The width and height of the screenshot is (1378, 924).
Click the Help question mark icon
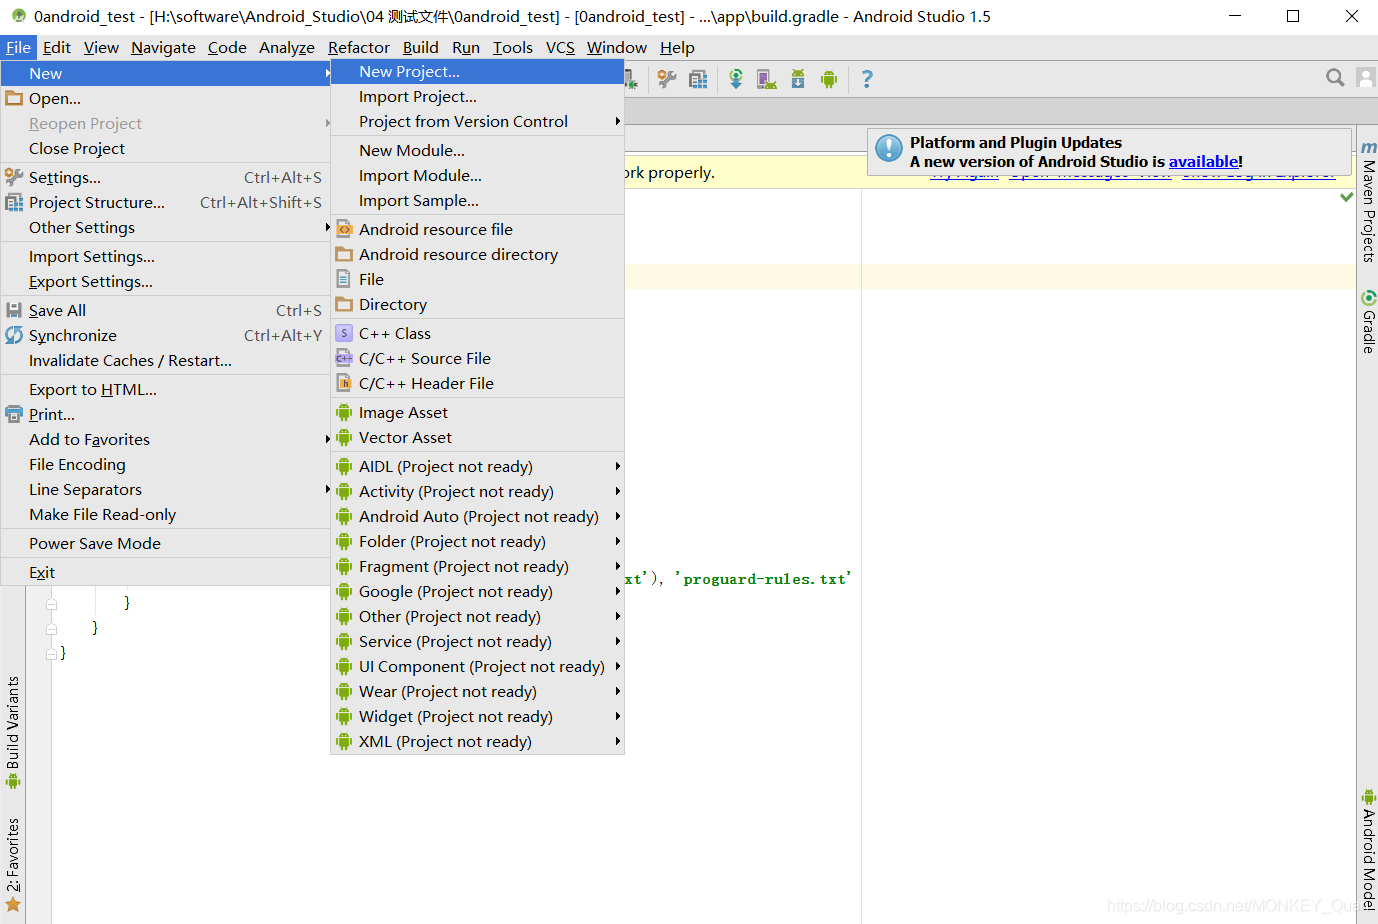point(867,79)
